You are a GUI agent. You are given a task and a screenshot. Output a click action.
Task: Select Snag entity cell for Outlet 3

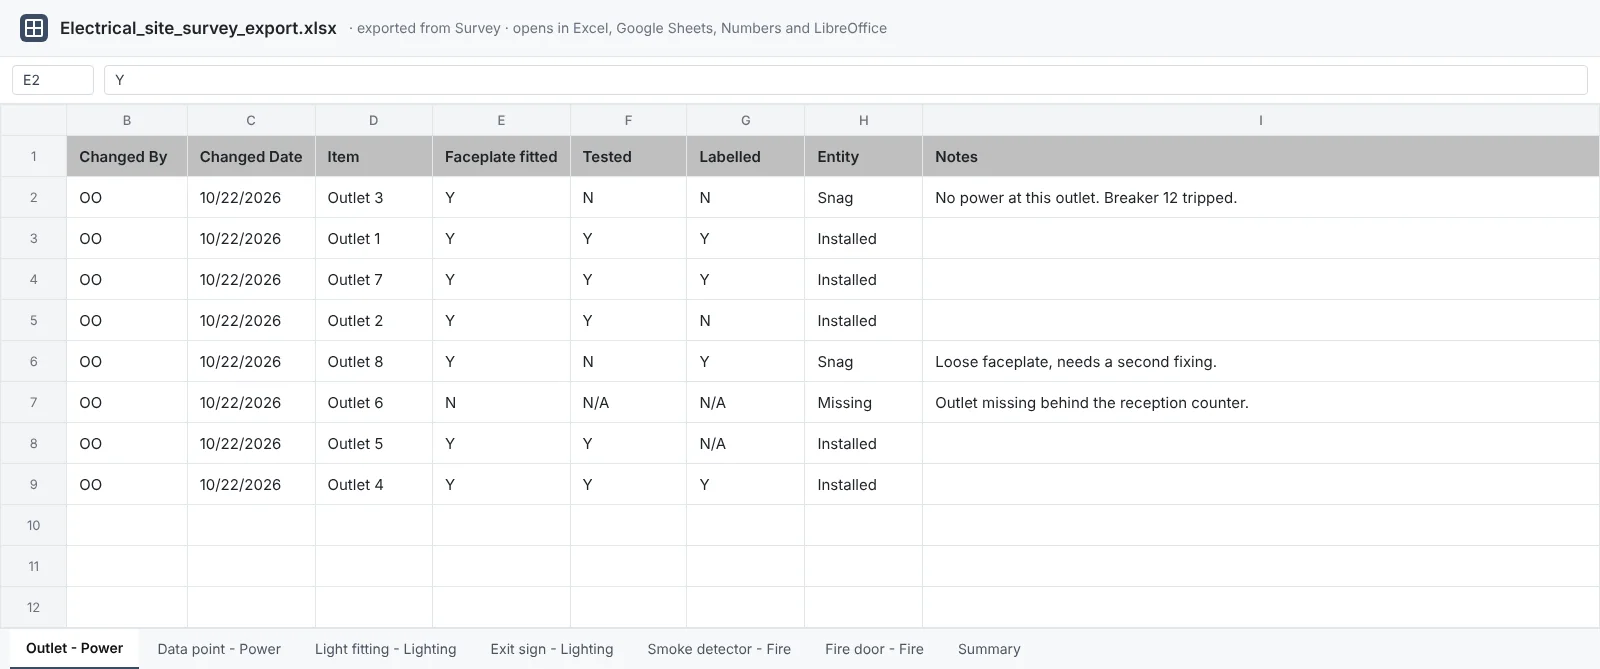point(863,197)
